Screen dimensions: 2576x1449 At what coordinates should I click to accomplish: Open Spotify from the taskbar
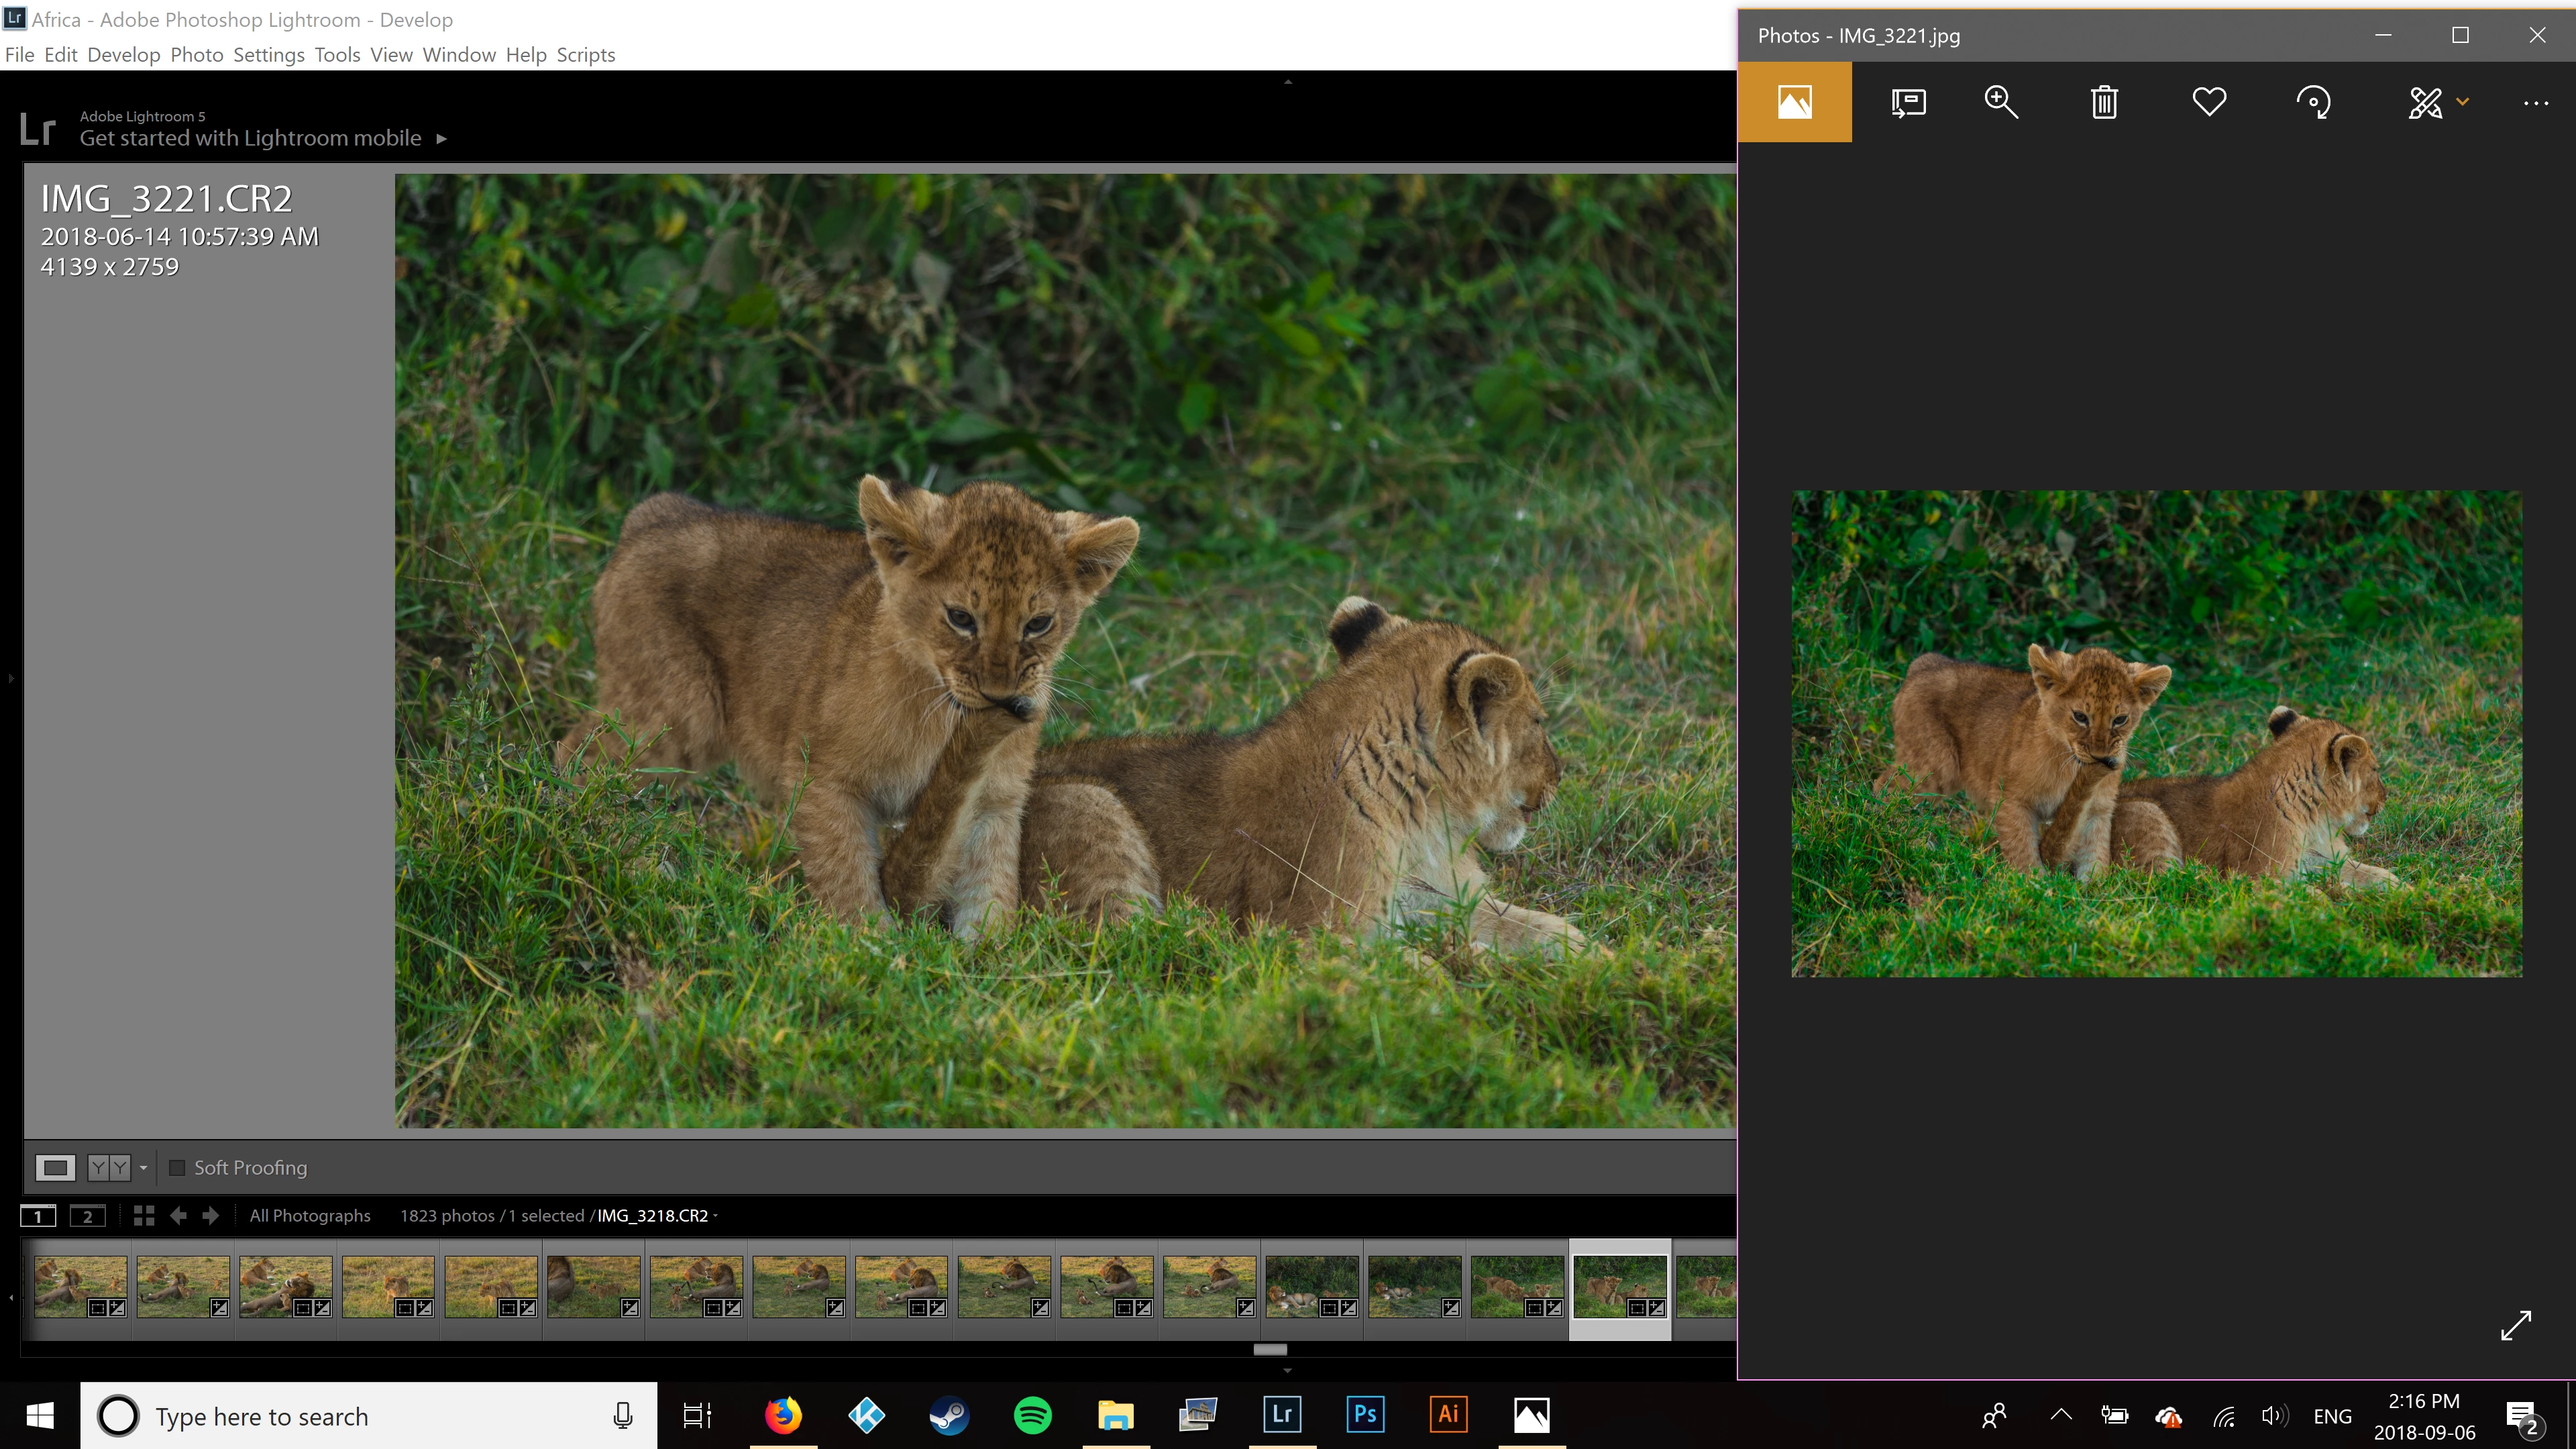[1032, 1415]
